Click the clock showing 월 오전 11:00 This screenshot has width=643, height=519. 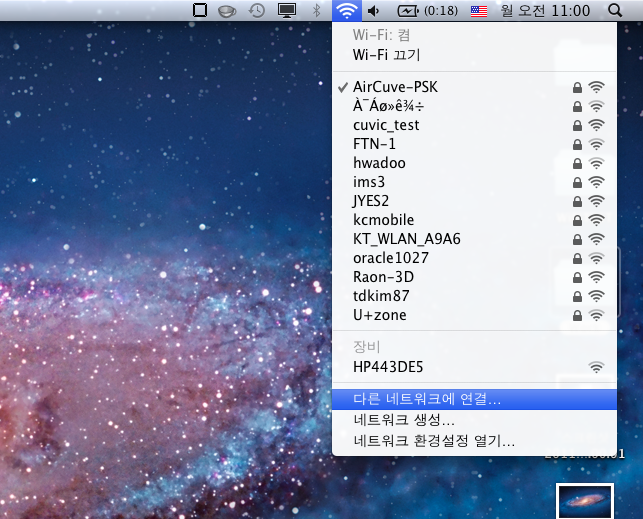click(543, 11)
